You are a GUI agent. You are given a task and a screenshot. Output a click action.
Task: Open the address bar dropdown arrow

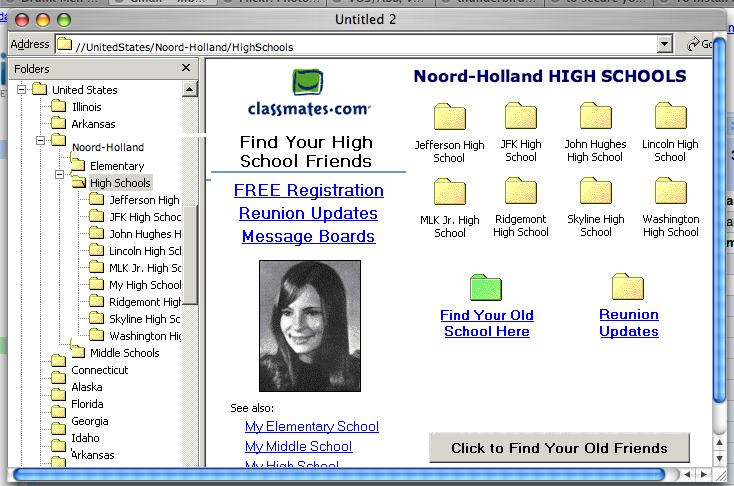[x=665, y=44]
